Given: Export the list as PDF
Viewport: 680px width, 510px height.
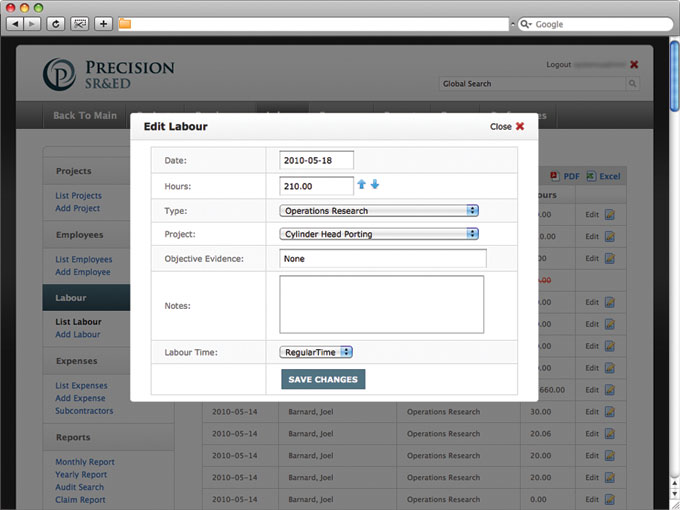Looking at the screenshot, I should coord(565,176).
